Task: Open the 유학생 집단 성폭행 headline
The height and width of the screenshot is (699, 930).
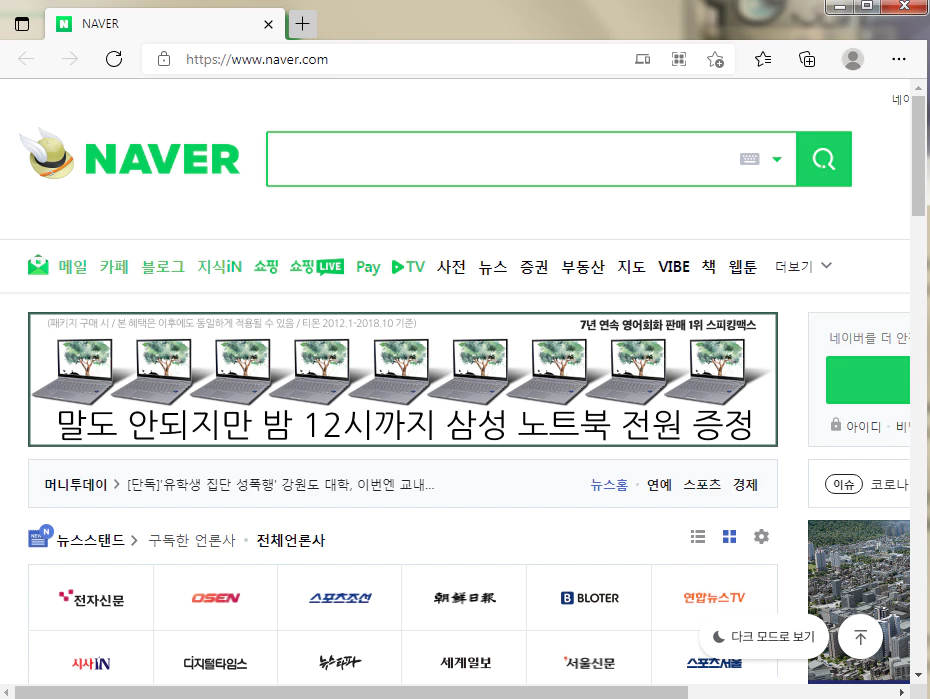Action: 281,484
